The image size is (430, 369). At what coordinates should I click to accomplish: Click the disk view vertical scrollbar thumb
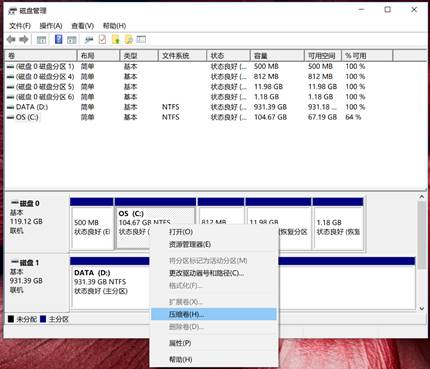coord(422,235)
